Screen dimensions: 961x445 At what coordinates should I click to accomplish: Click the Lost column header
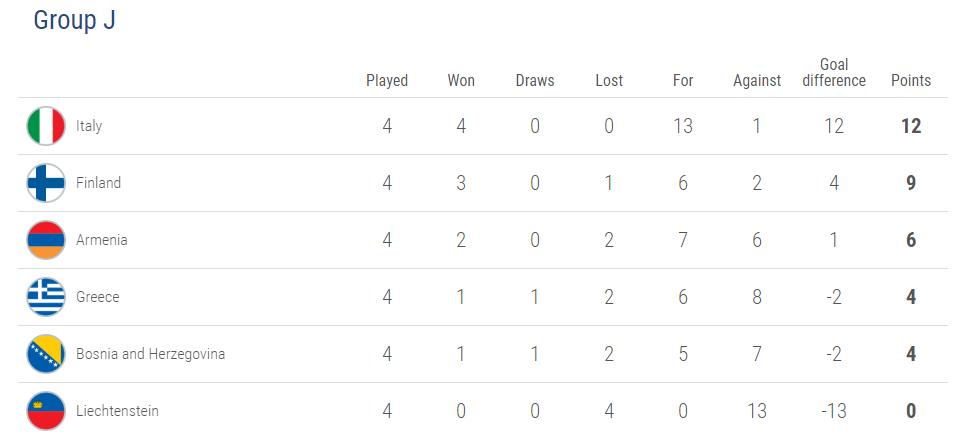[609, 81]
